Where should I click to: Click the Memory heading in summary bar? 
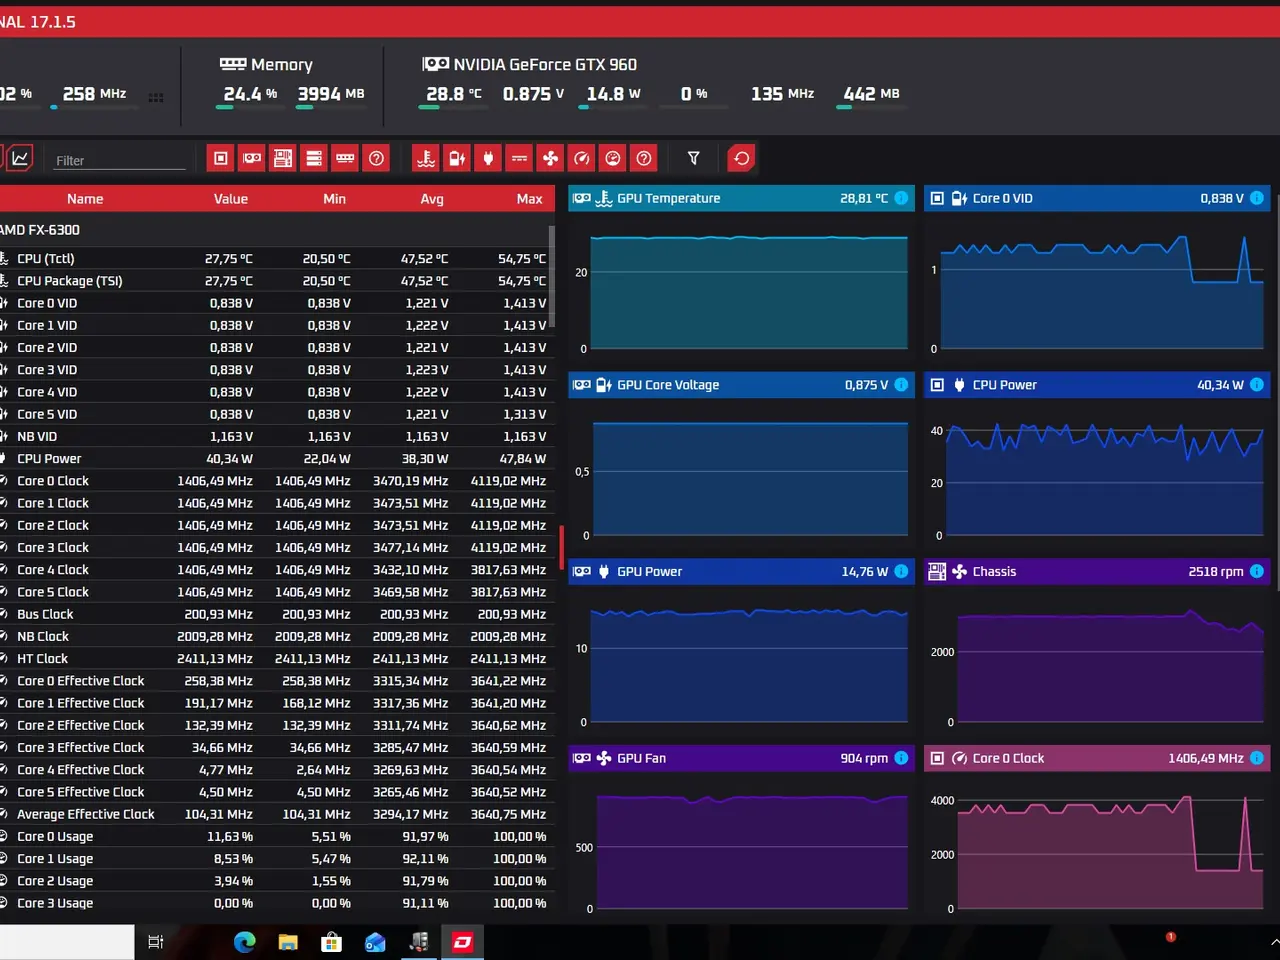[x=282, y=65]
